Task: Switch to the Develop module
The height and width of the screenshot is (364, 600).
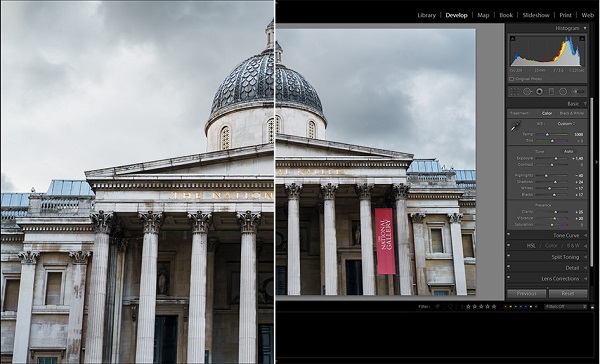Action: click(457, 15)
